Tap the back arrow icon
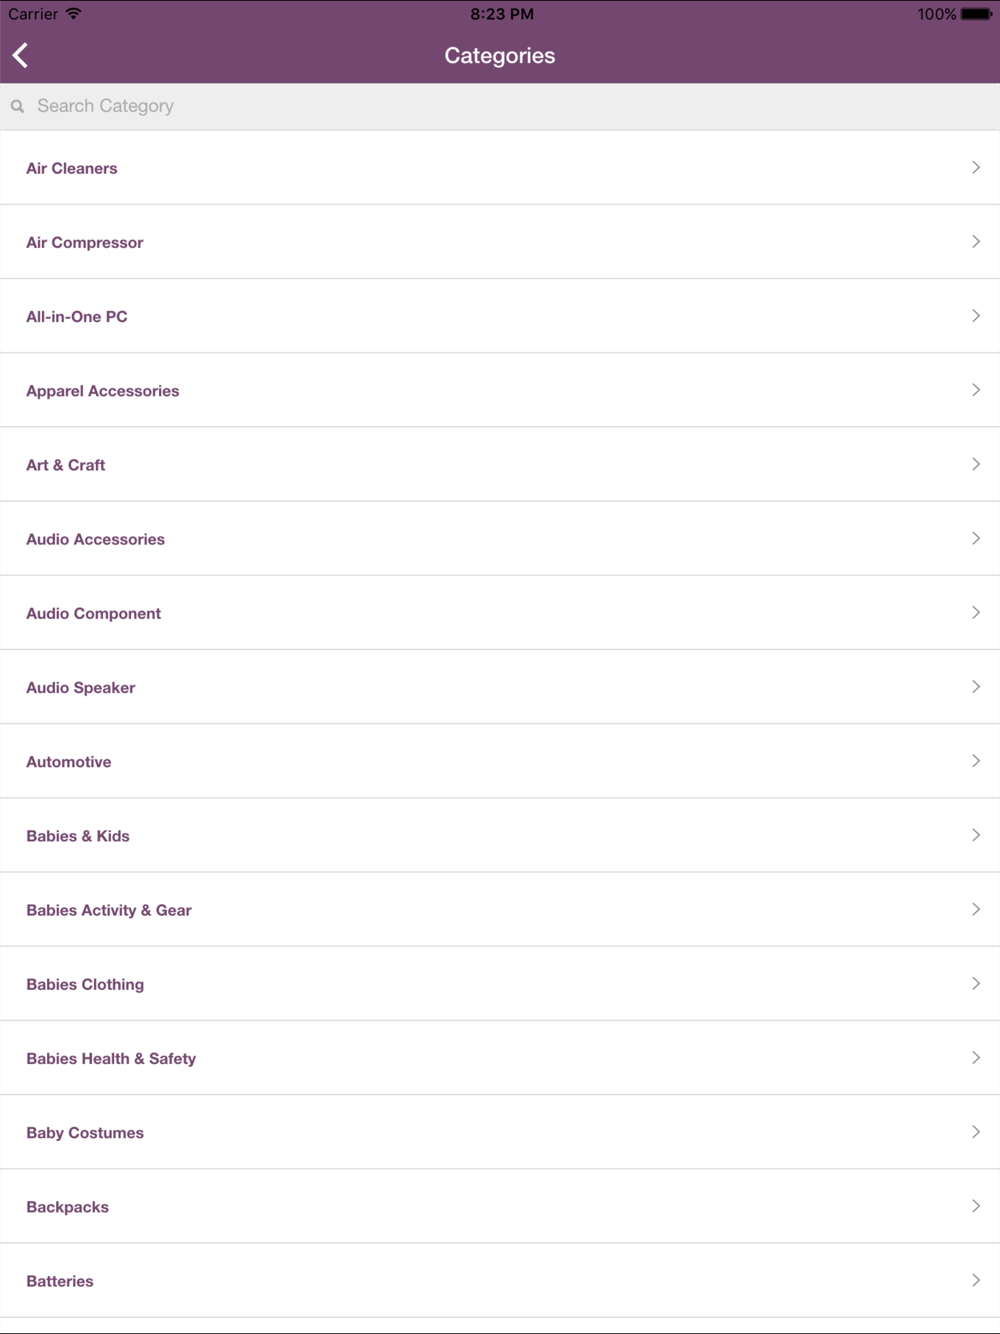 [x=20, y=55]
